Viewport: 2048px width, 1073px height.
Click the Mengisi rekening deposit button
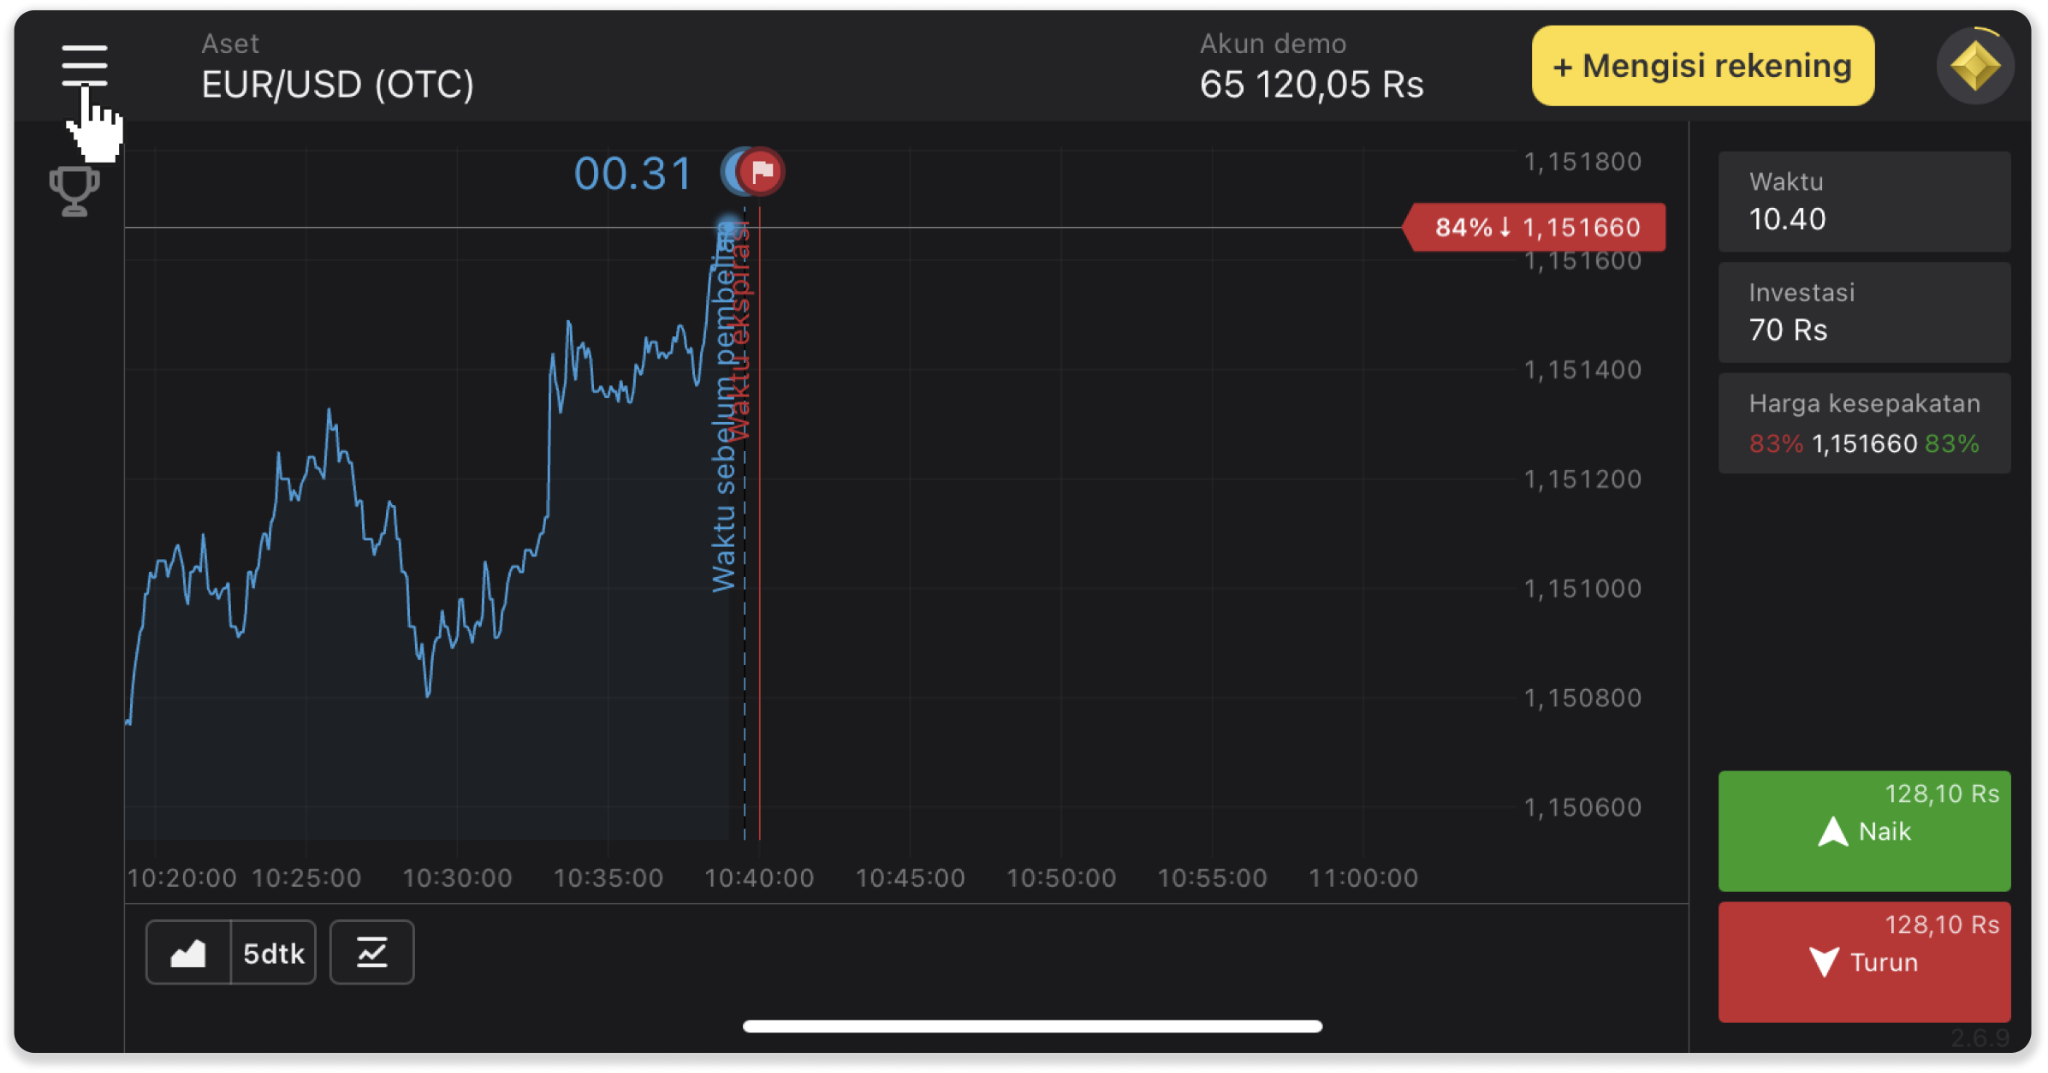pos(1702,66)
